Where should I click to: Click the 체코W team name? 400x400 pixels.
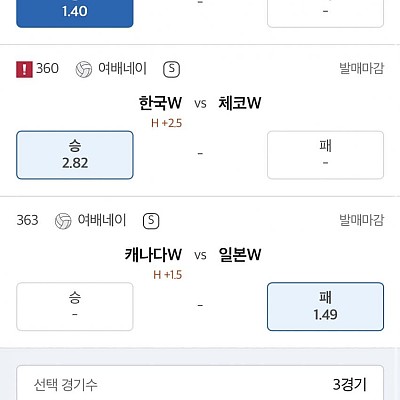click(240, 103)
